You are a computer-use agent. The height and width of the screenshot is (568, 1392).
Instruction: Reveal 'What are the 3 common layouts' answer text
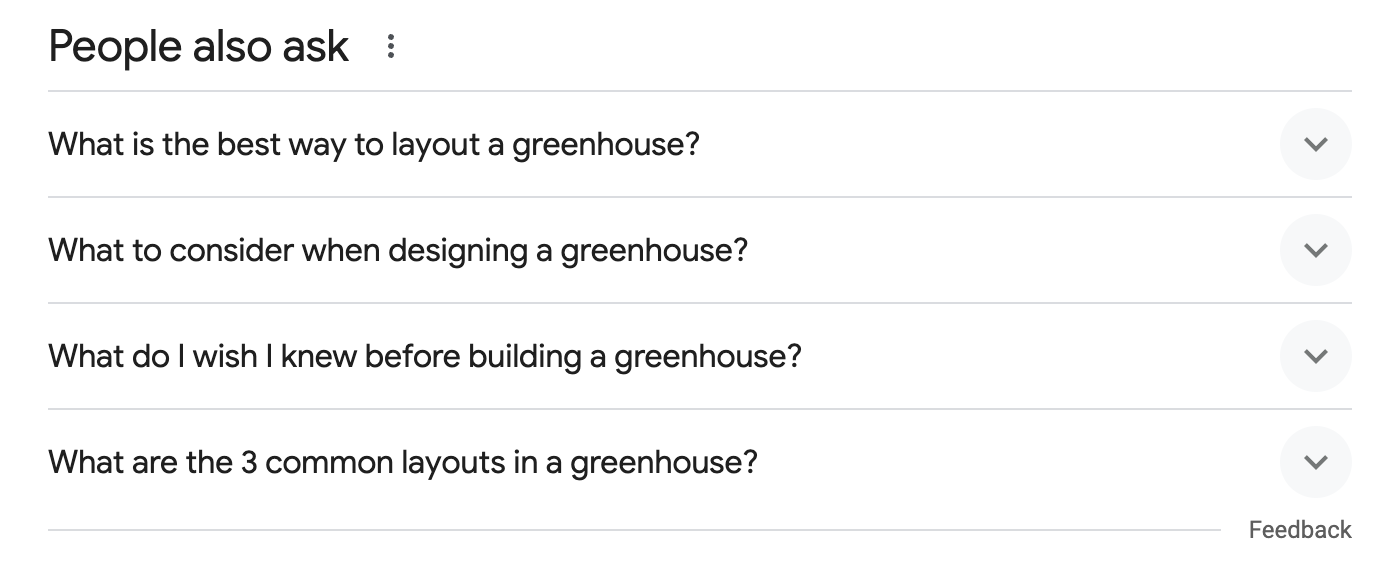pos(402,462)
